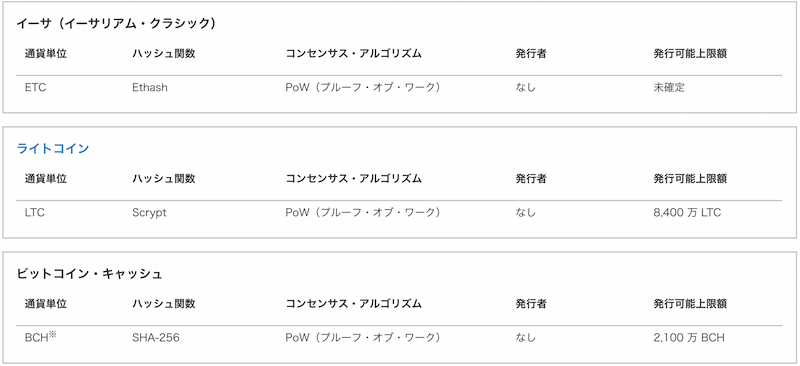Click the ※ footnote mark next to BCH
800x366 pixels.
(x=52, y=335)
